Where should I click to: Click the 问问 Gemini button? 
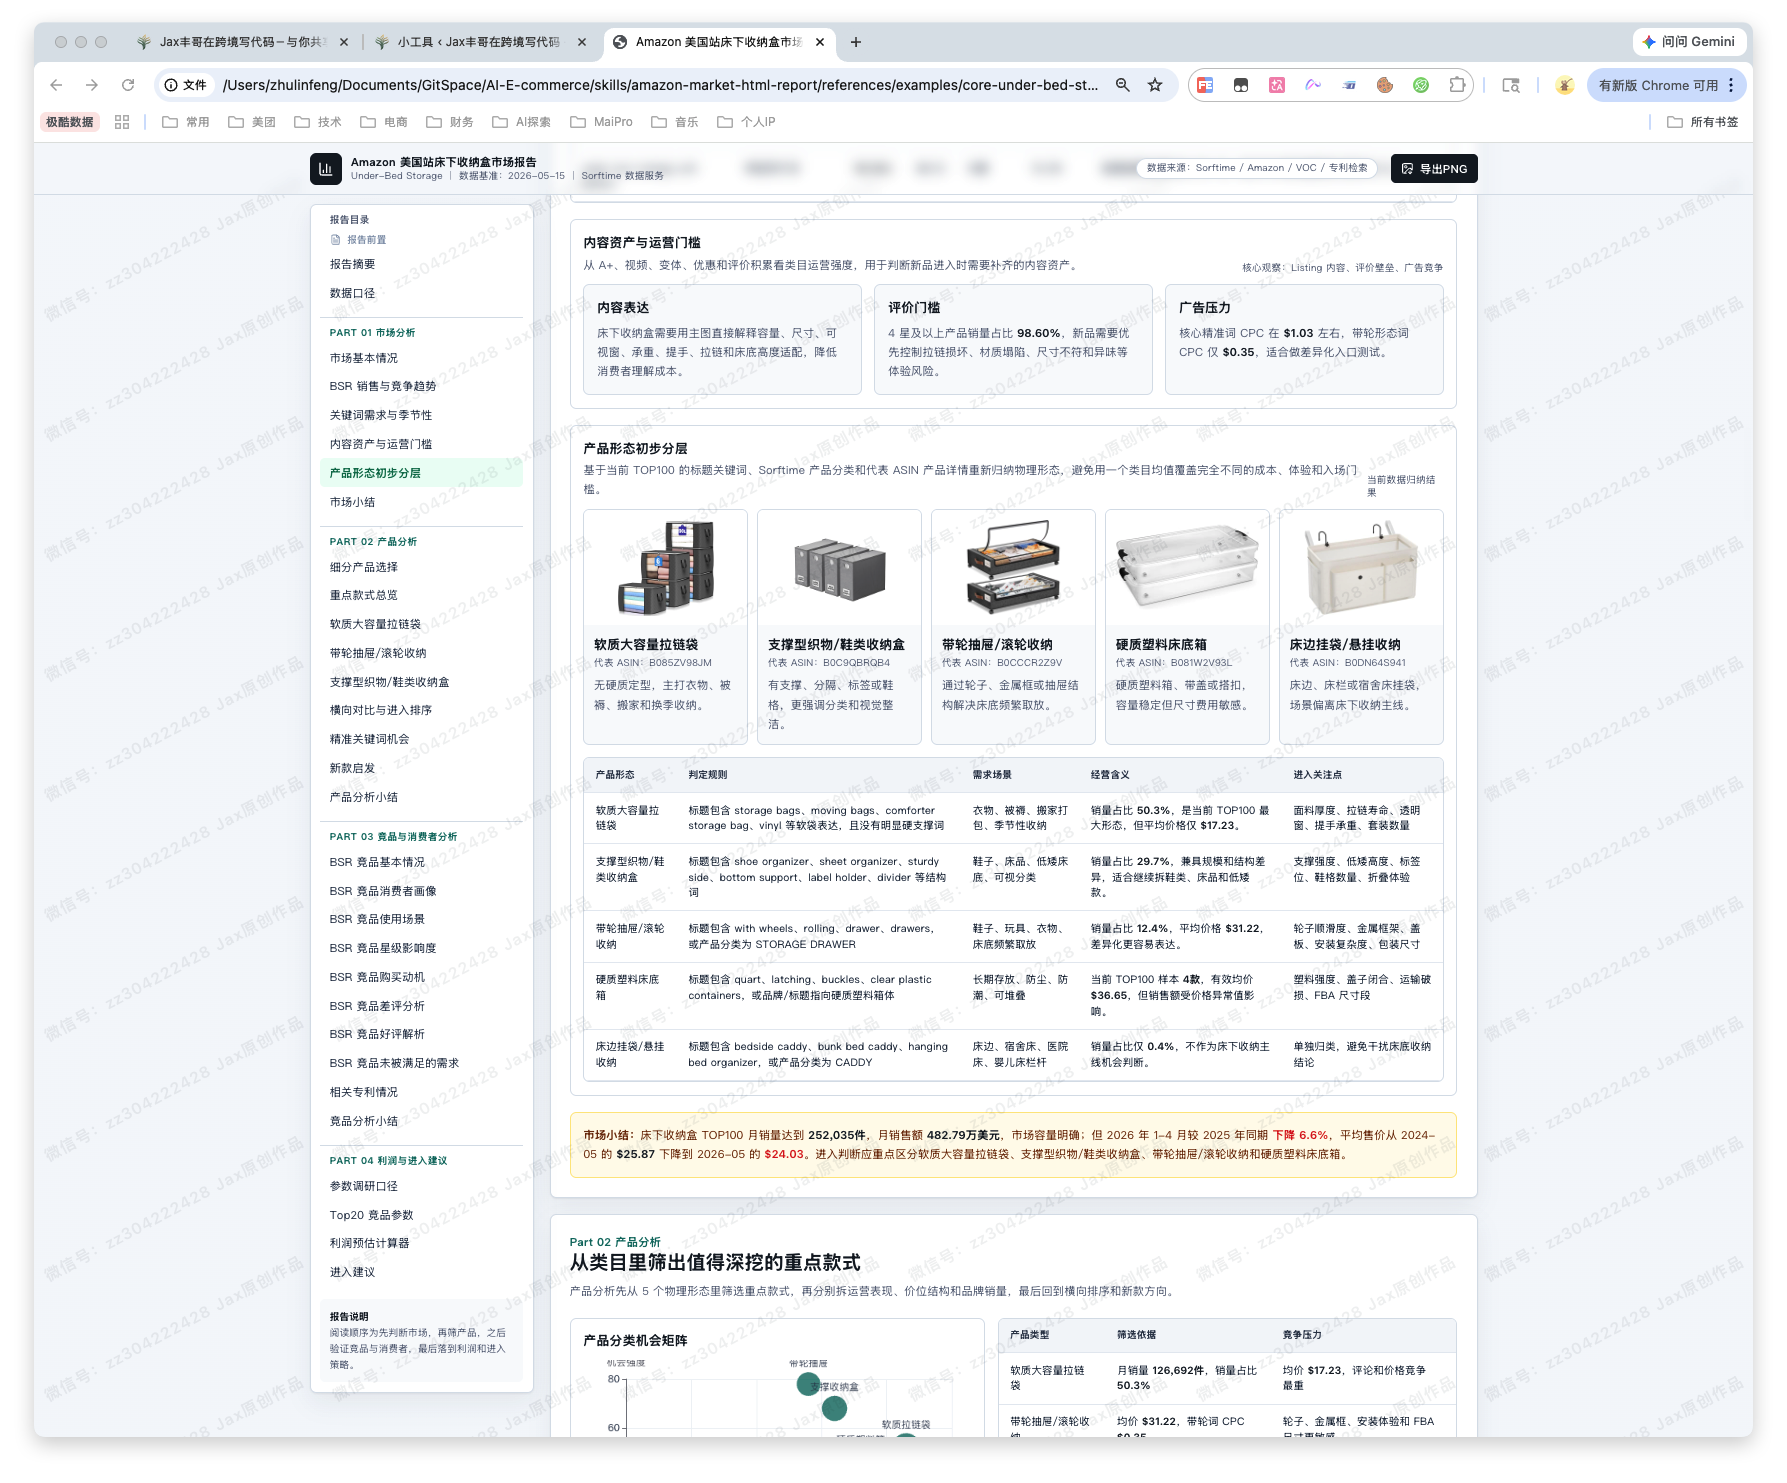1689,42
